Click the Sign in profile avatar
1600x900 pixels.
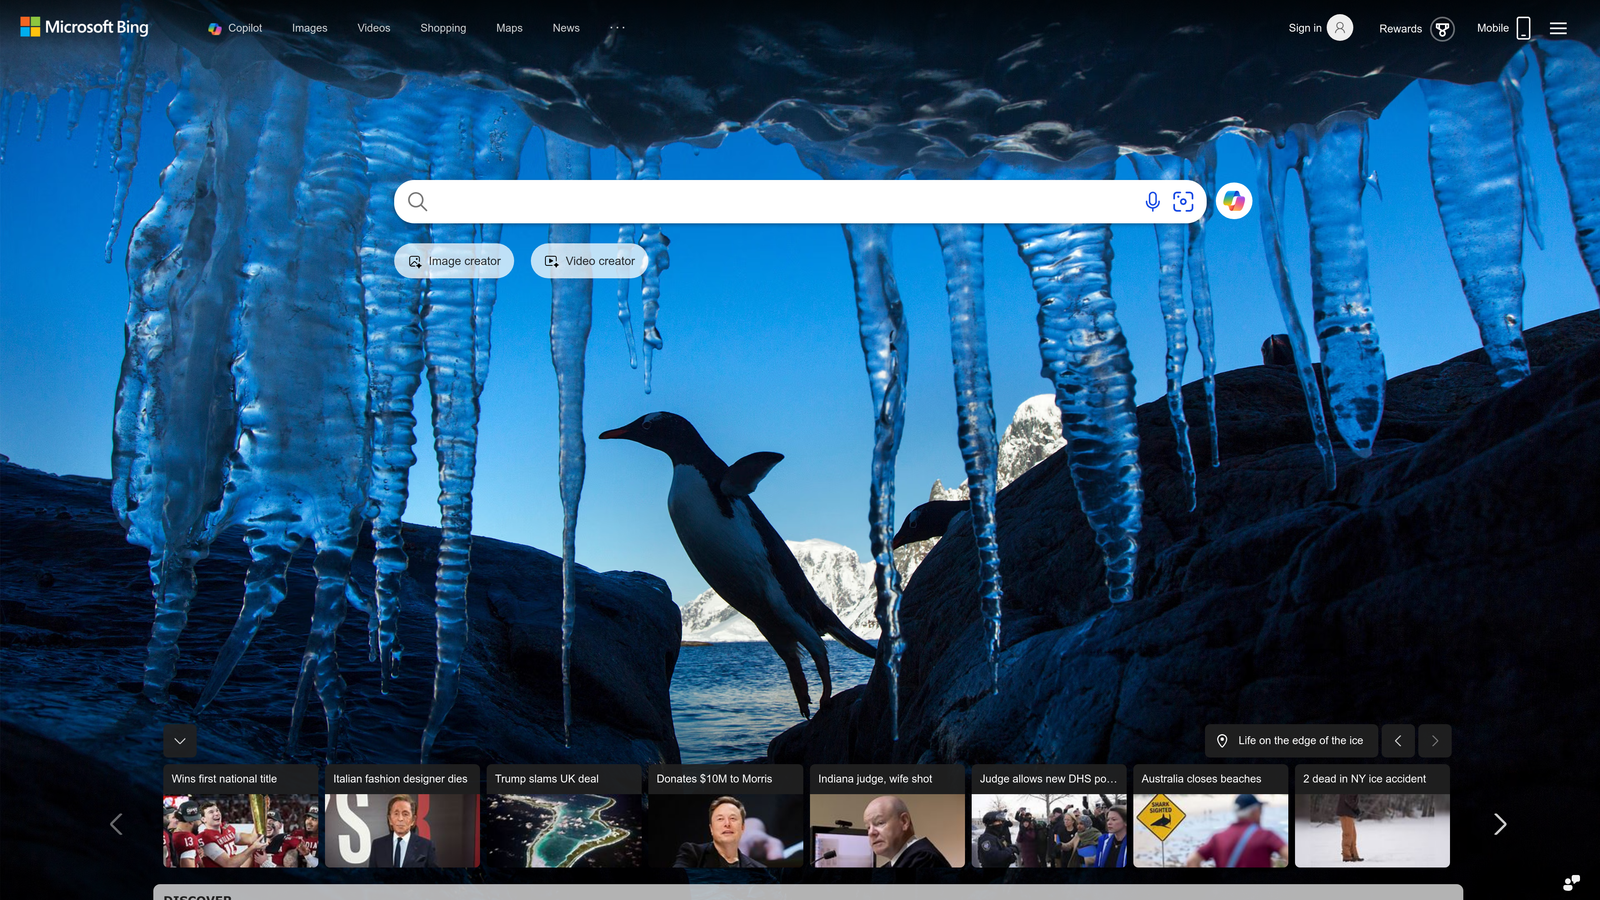click(x=1340, y=28)
